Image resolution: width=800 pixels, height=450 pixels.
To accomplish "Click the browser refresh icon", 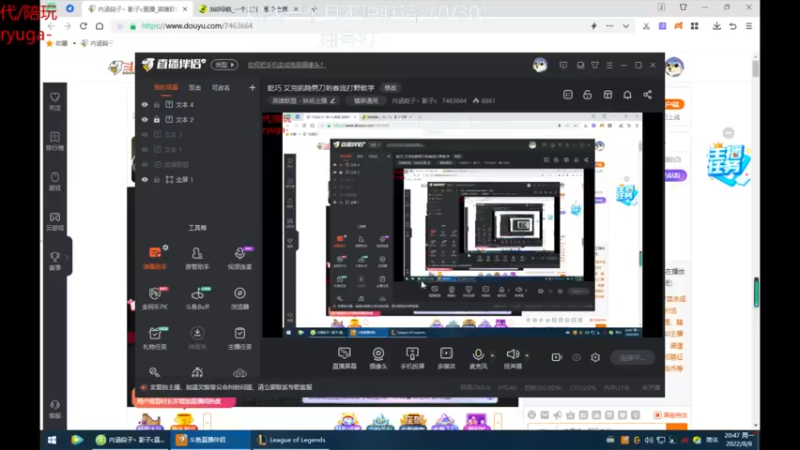I will (83, 26).
